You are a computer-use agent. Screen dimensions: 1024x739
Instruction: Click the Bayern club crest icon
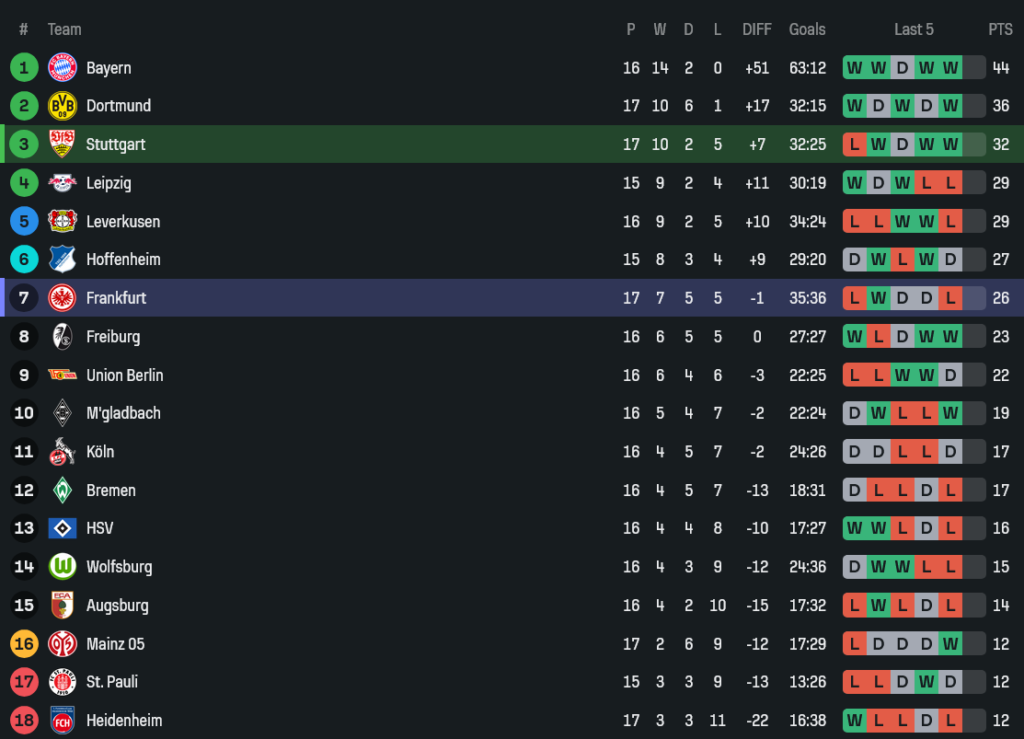[62, 68]
